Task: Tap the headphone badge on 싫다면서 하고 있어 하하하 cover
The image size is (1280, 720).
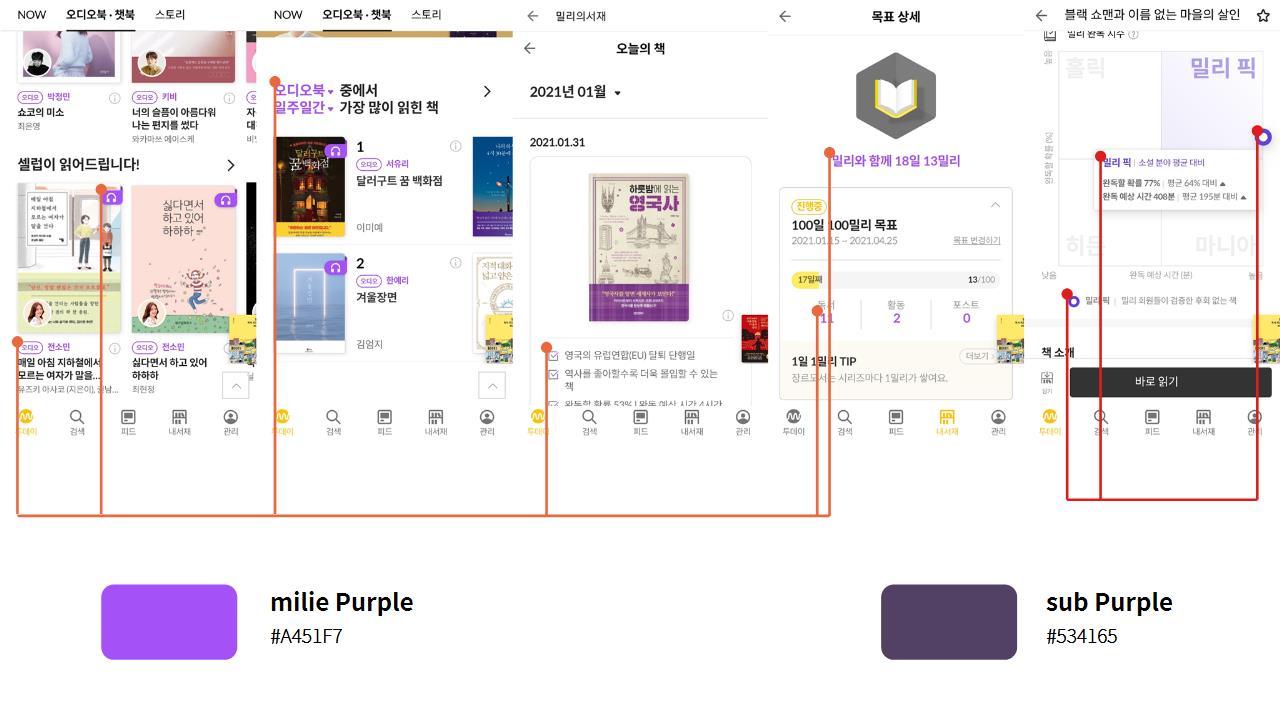Action: coord(226,198)
